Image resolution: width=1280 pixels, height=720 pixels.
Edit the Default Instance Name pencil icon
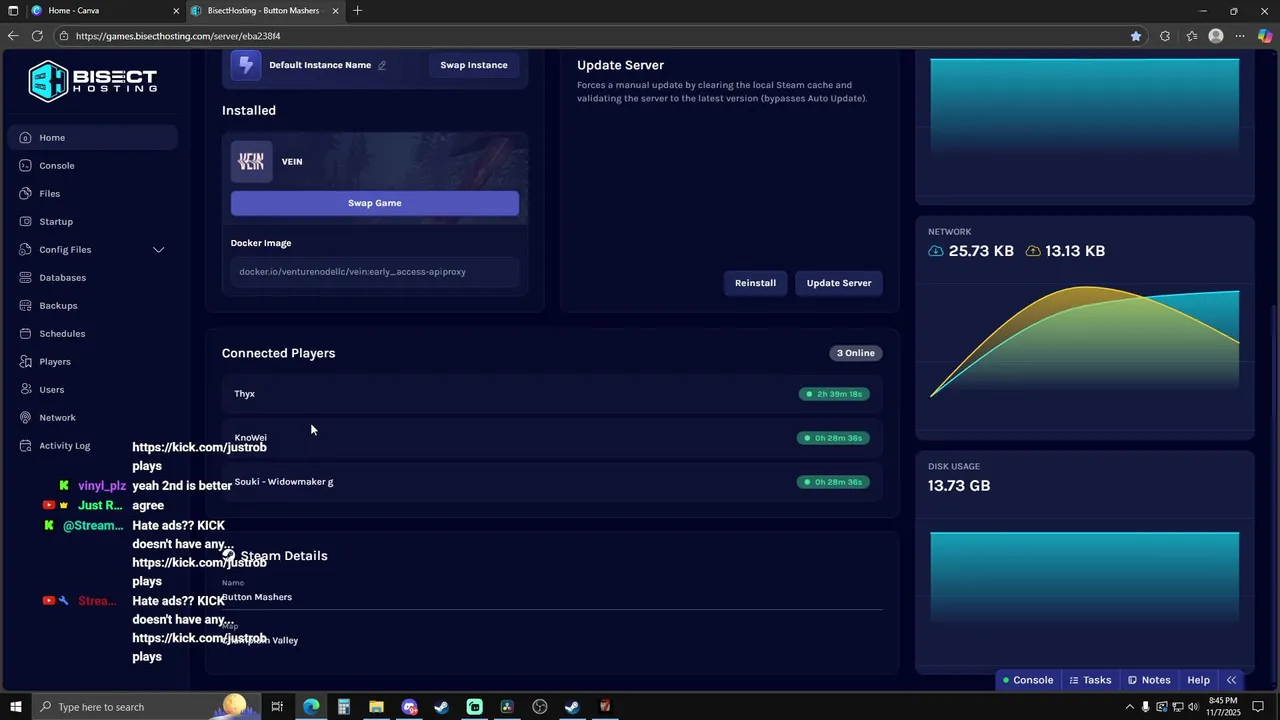(x=382, y=65)
